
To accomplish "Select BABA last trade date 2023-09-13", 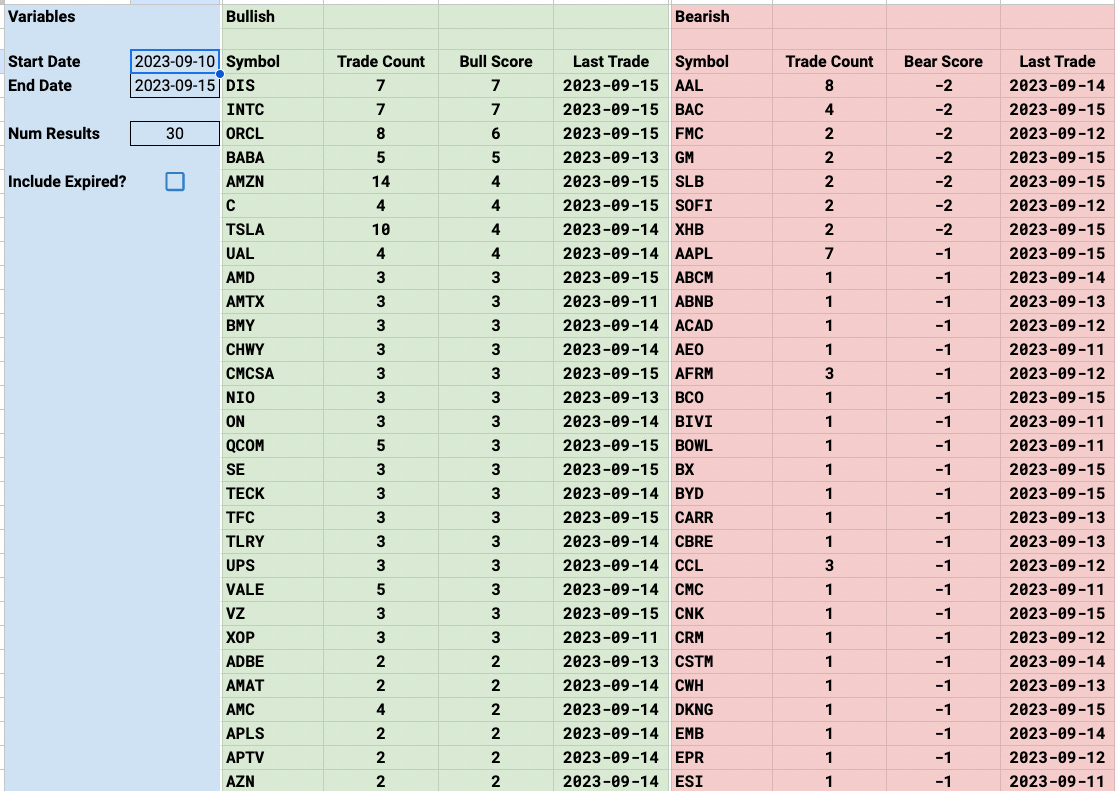I will (x=610, y=157).
